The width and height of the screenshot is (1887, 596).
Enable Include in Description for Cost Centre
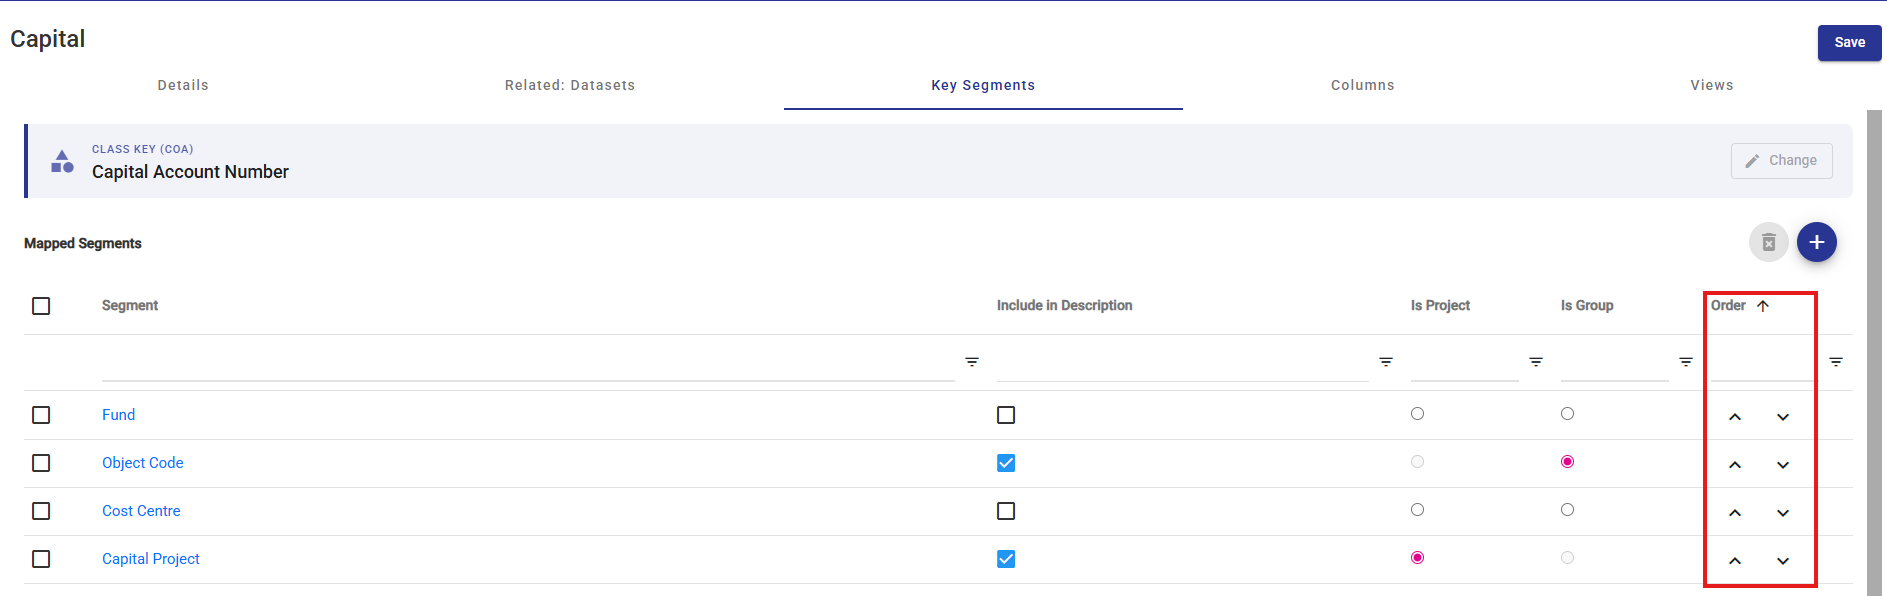pos(1006,511)
